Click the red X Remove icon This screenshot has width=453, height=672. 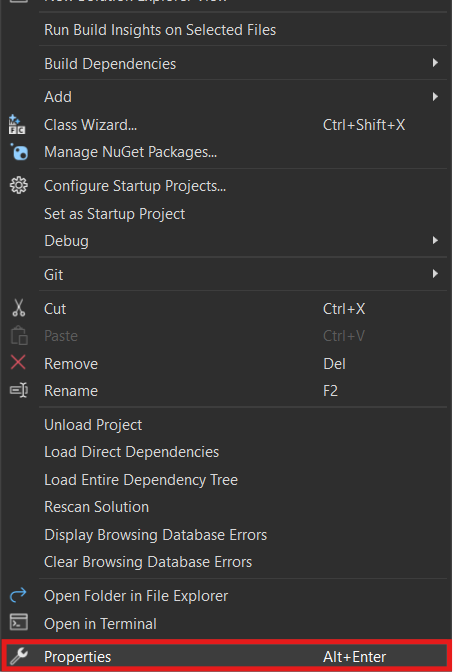18,363
